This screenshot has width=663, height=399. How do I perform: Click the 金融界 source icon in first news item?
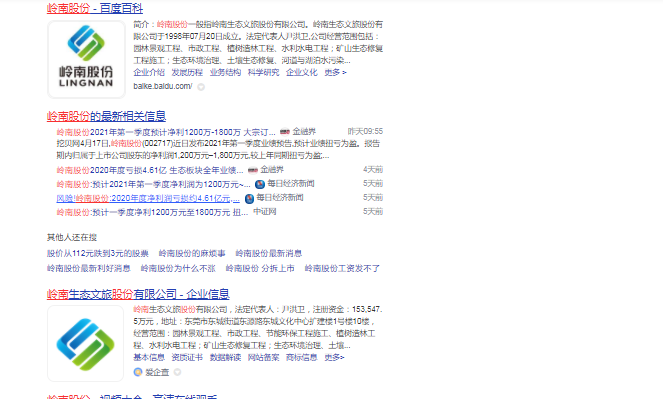point(285,131)
